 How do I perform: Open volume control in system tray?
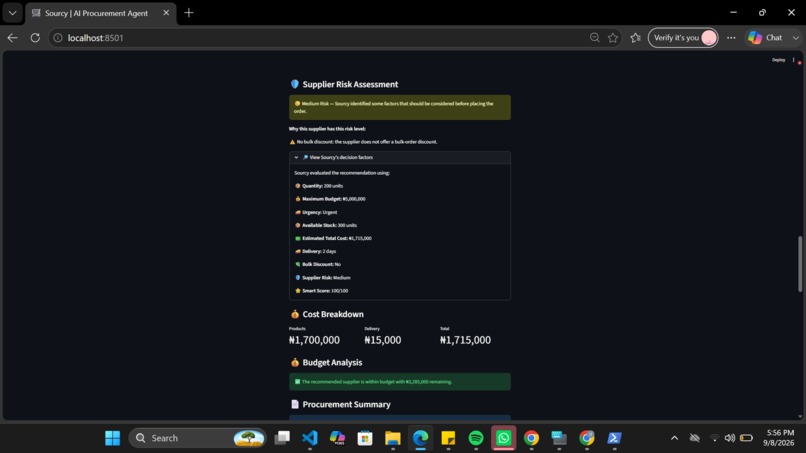coord(730,438)
